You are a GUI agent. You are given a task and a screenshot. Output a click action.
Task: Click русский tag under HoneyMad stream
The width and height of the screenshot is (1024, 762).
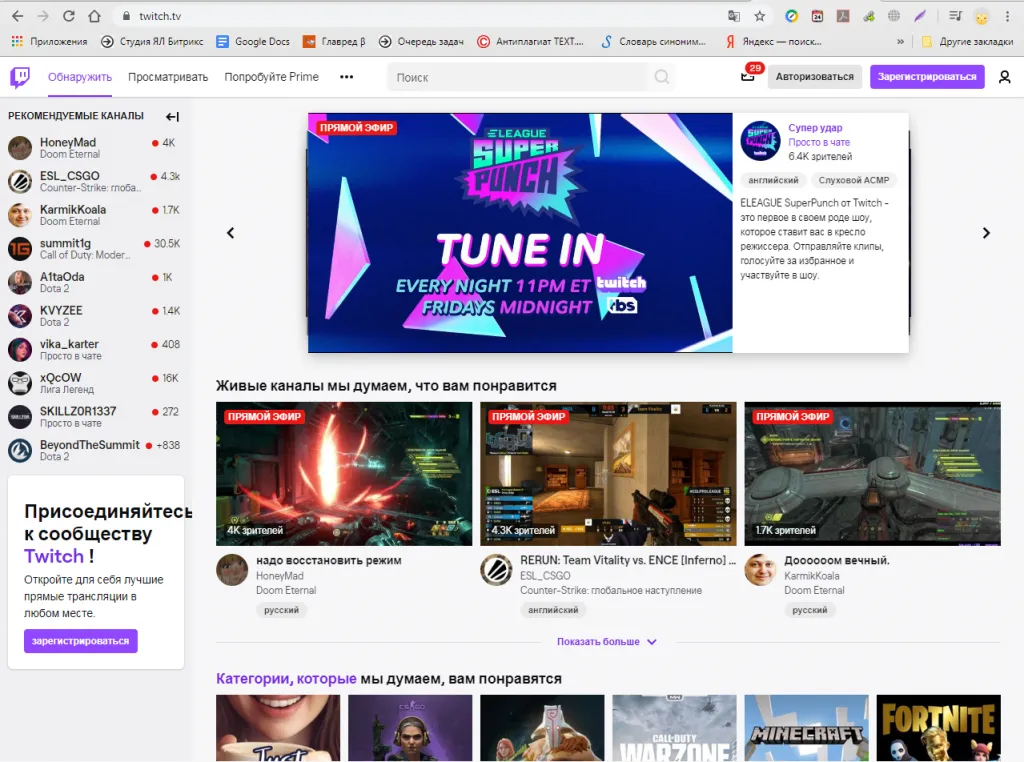tap(281, 610)
